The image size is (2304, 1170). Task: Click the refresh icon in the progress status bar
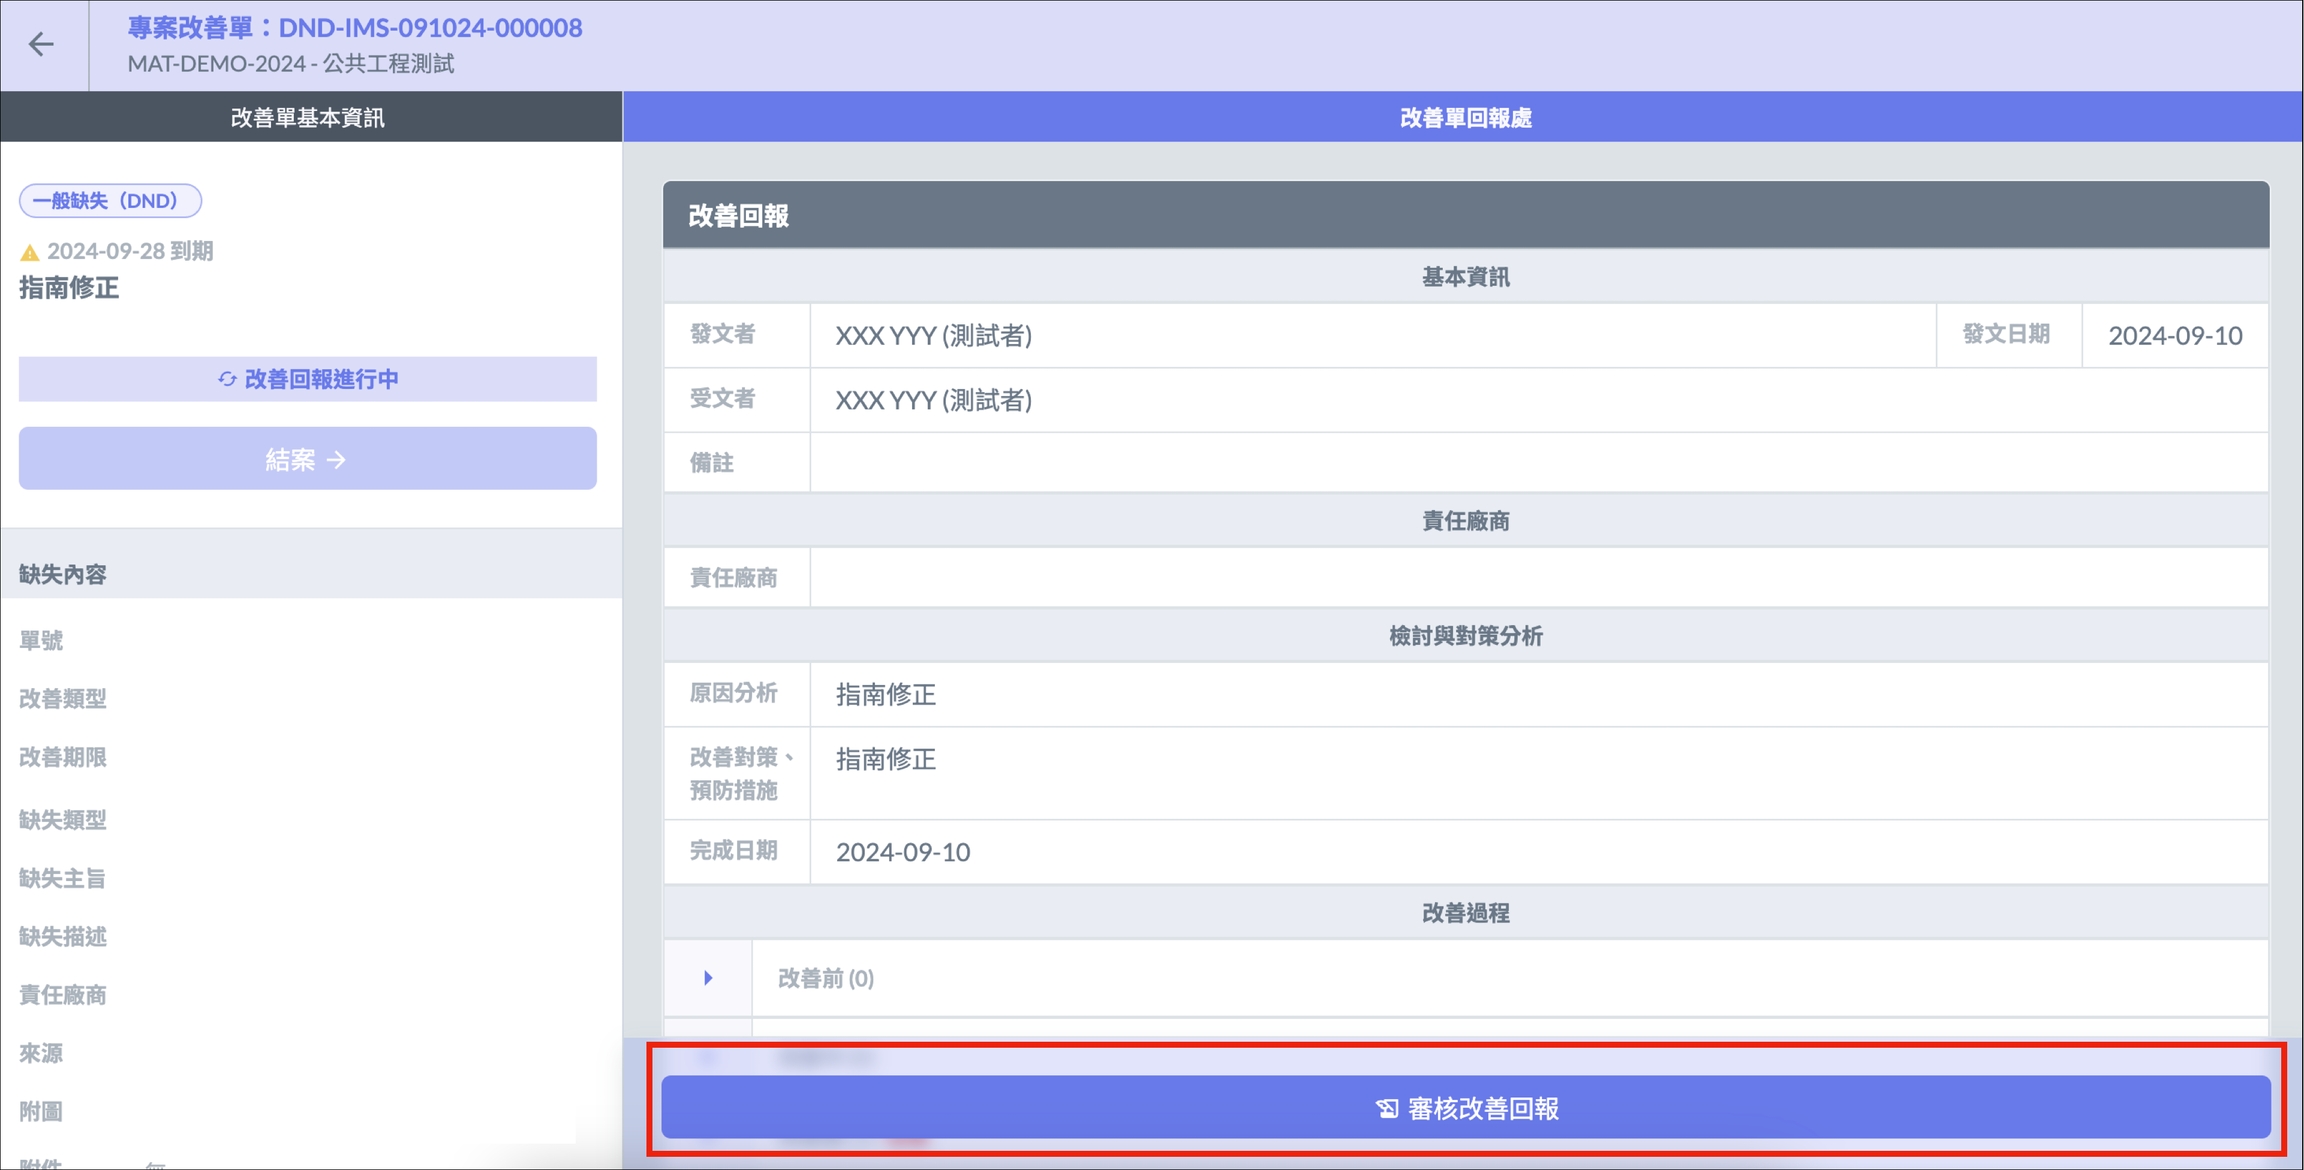(x=227, y=379)
